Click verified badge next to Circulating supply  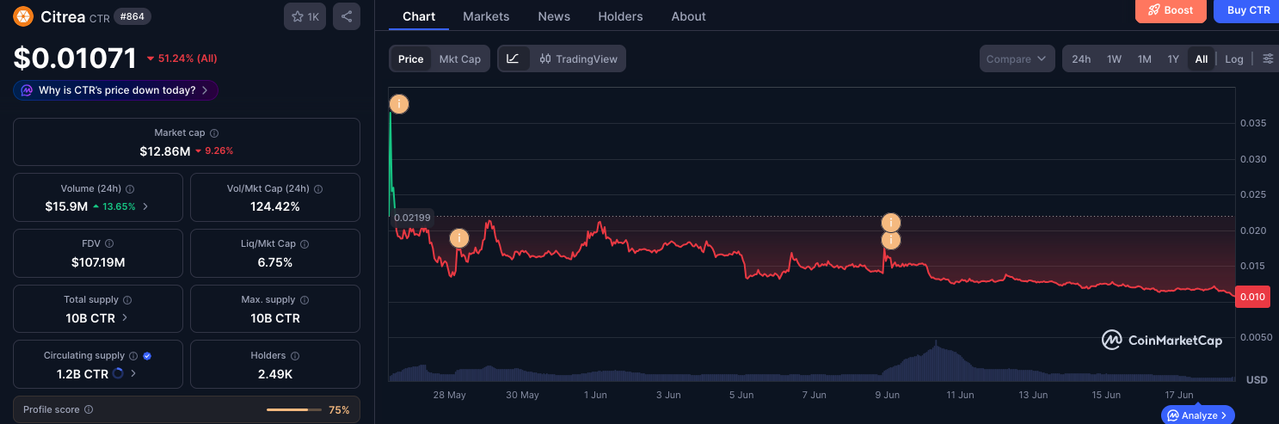(x=147, y=356)
